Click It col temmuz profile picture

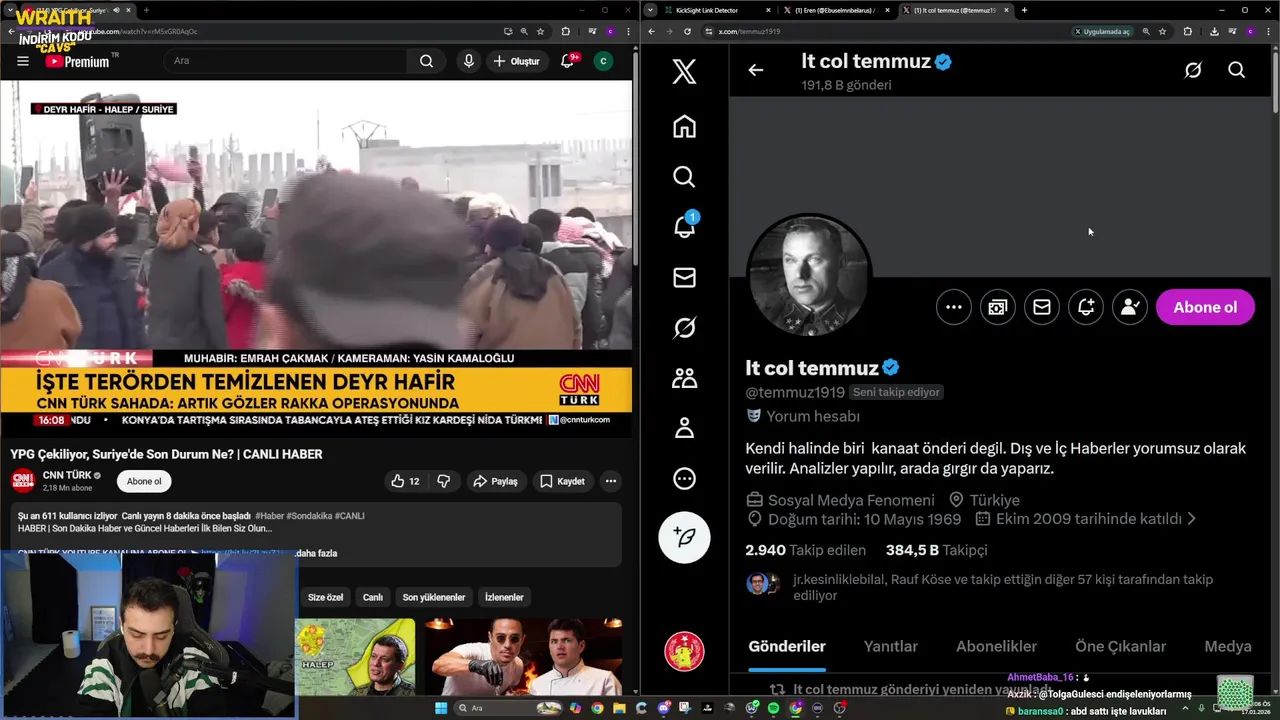[x=809, y=275]
